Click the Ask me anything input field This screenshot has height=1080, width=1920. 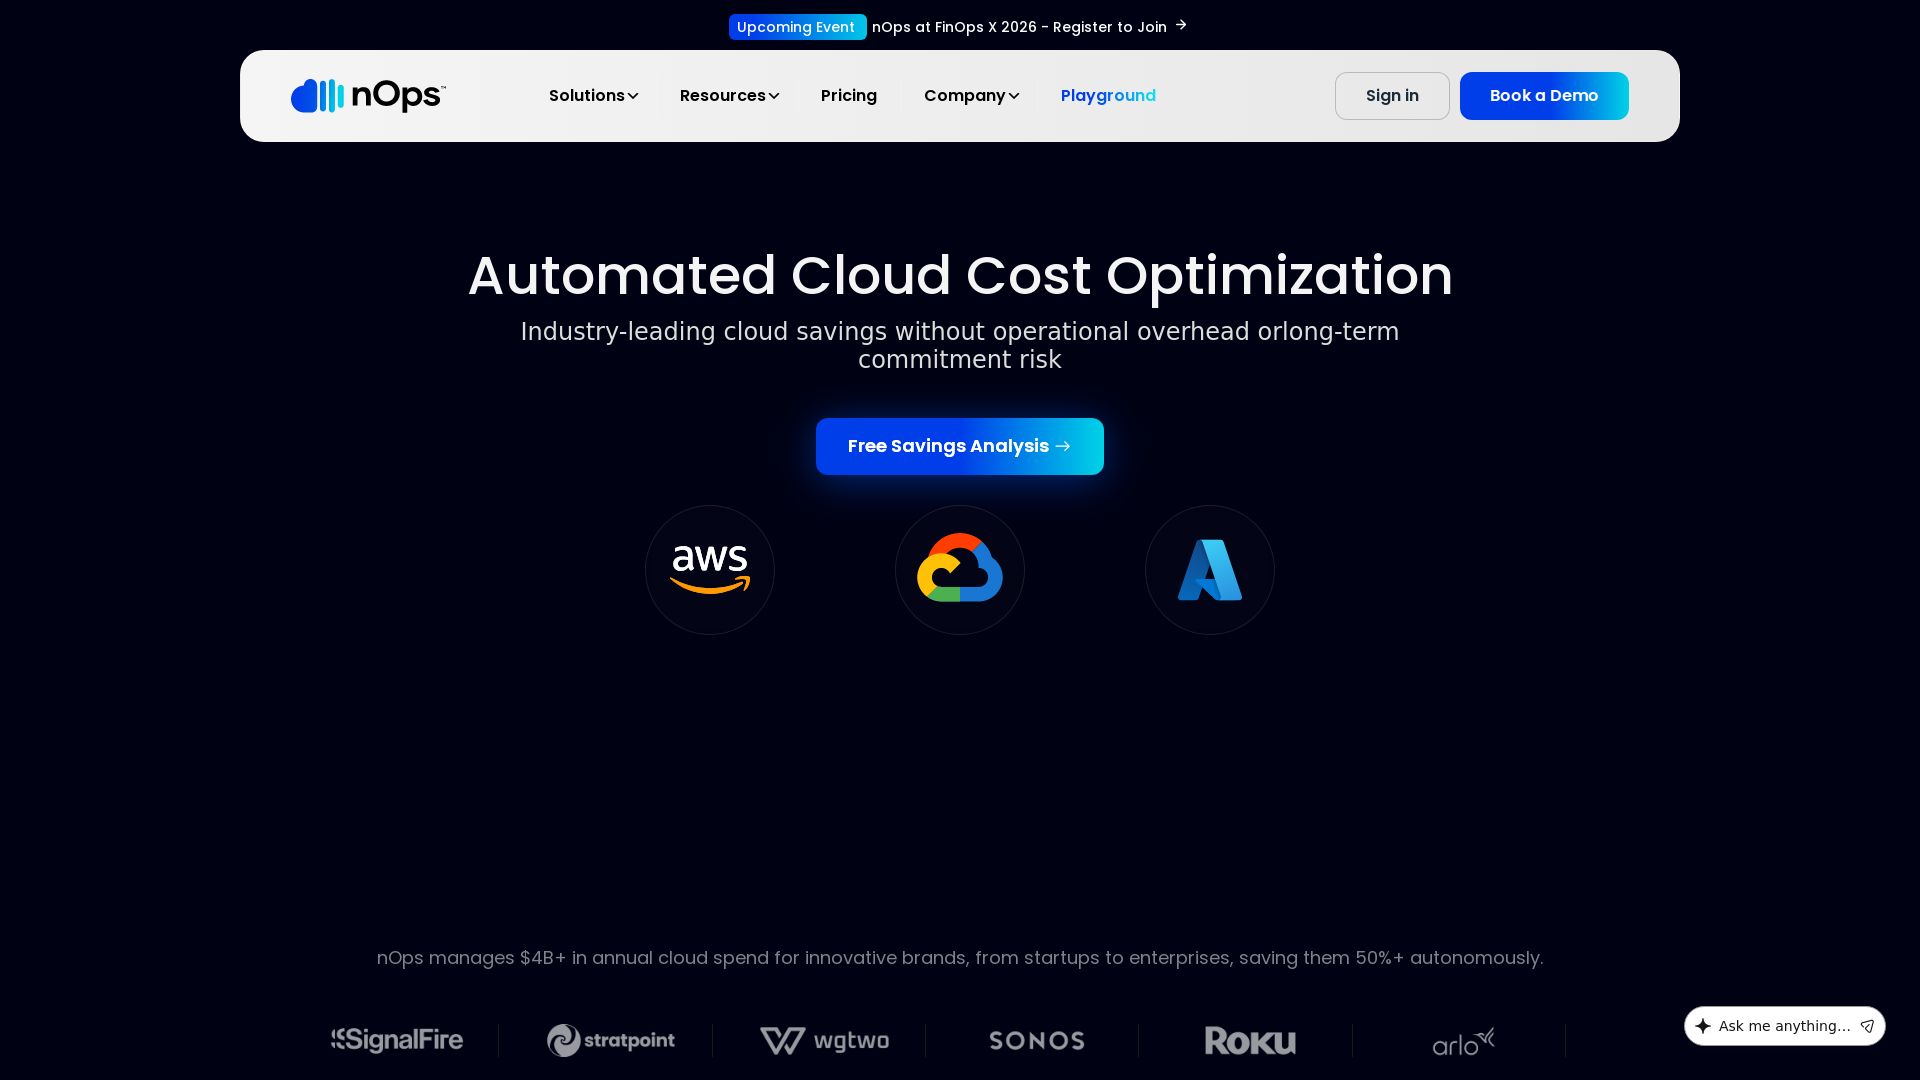[1784, 1026]
